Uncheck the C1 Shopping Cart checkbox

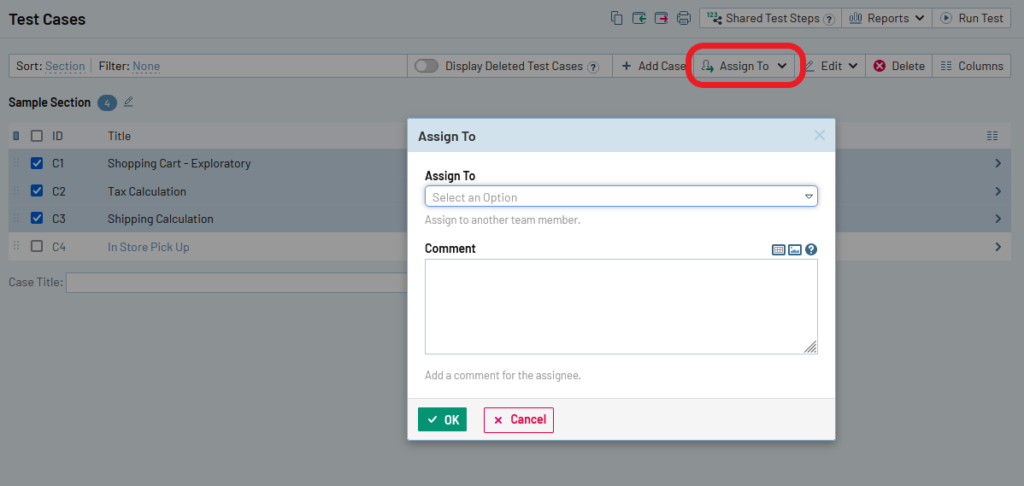point(37,163)
